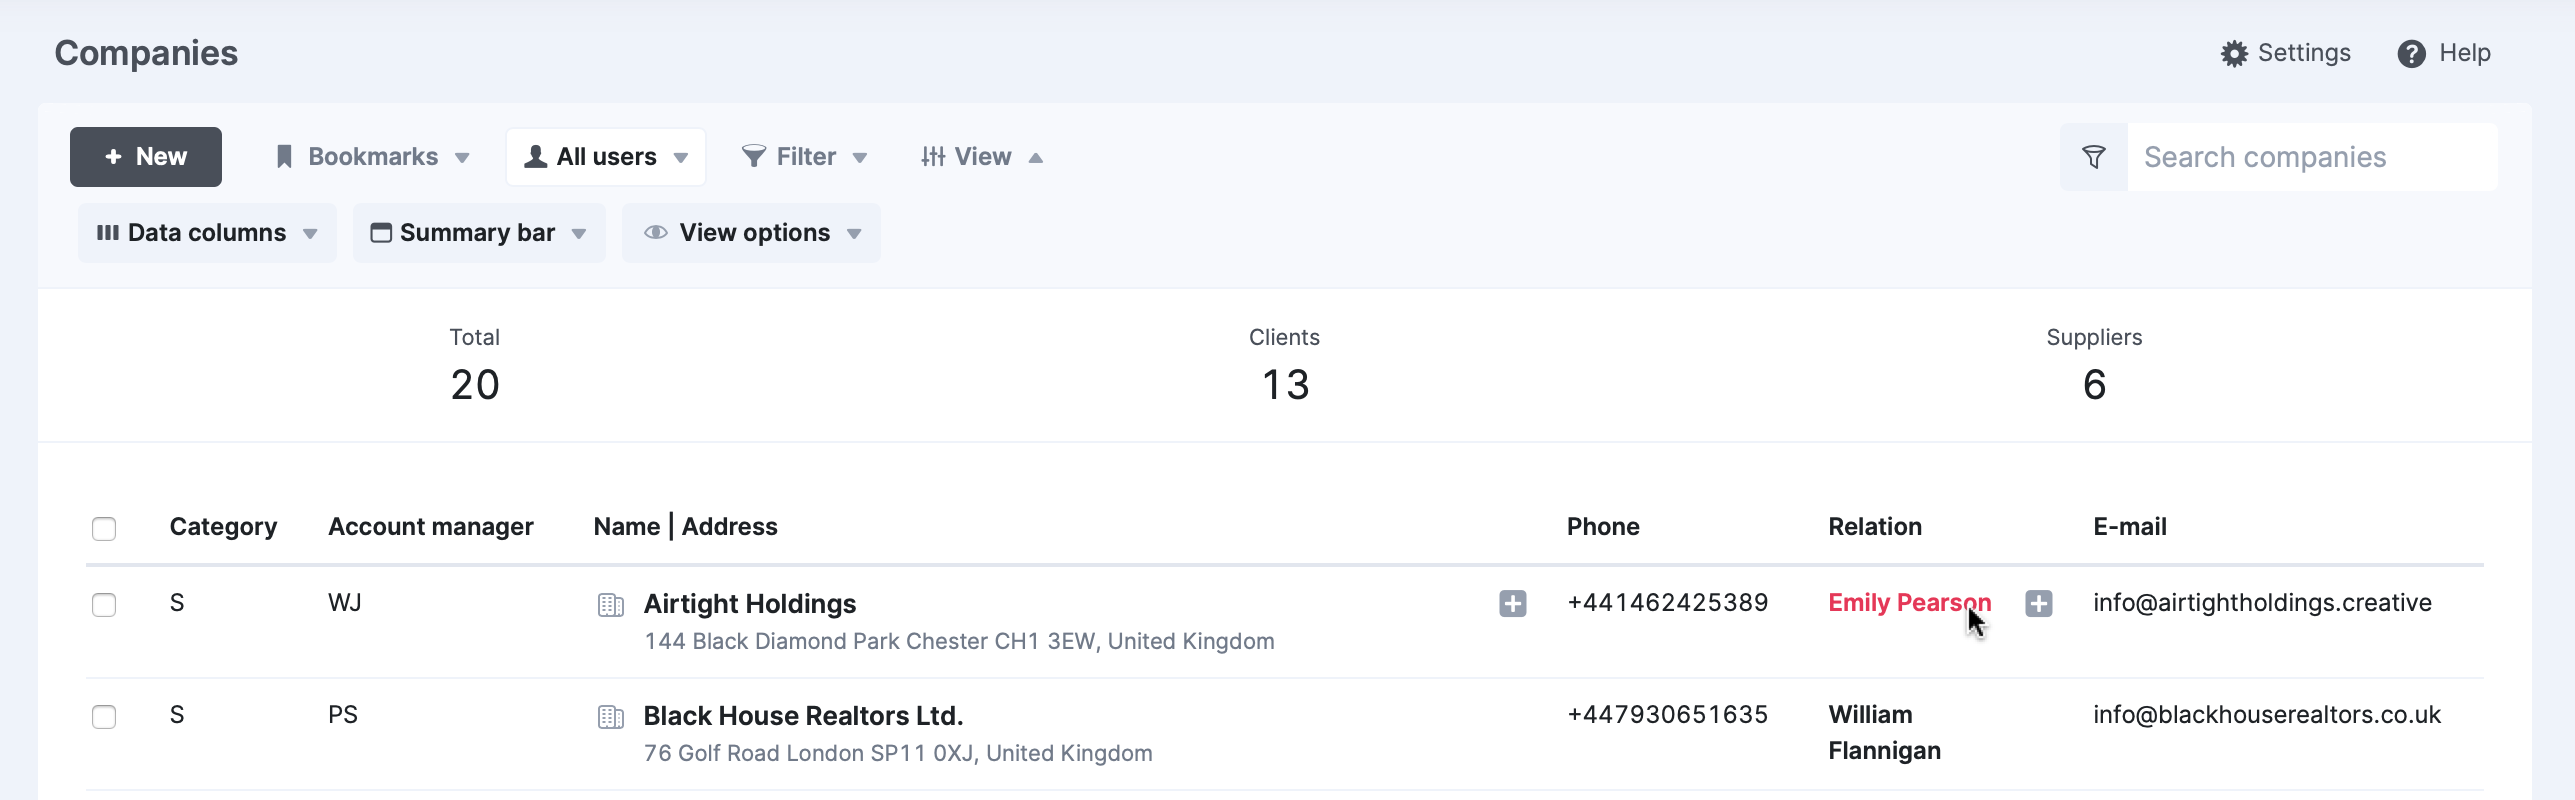The image size is (2575, 800).
Task: Click the building icon next to Black House Realtors
Action: pos(611,717)
